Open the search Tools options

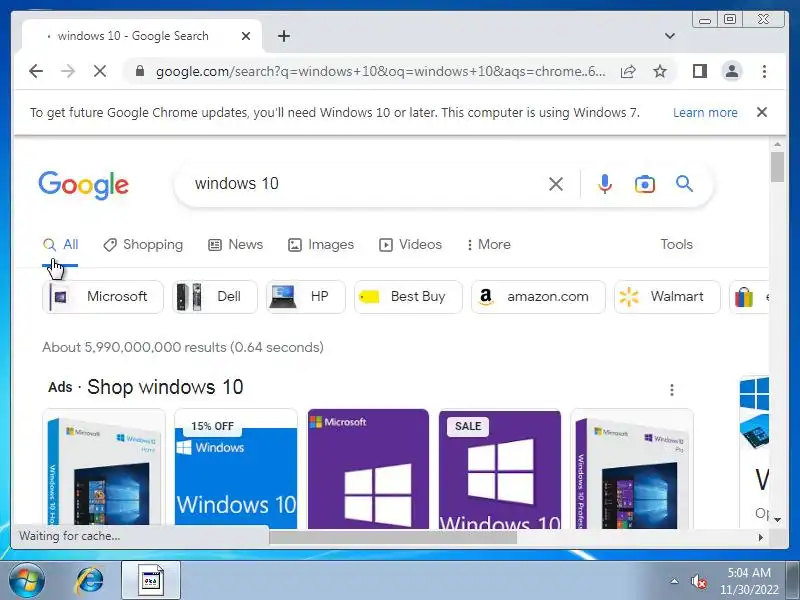pyautogui.click(x=676, y=244)
